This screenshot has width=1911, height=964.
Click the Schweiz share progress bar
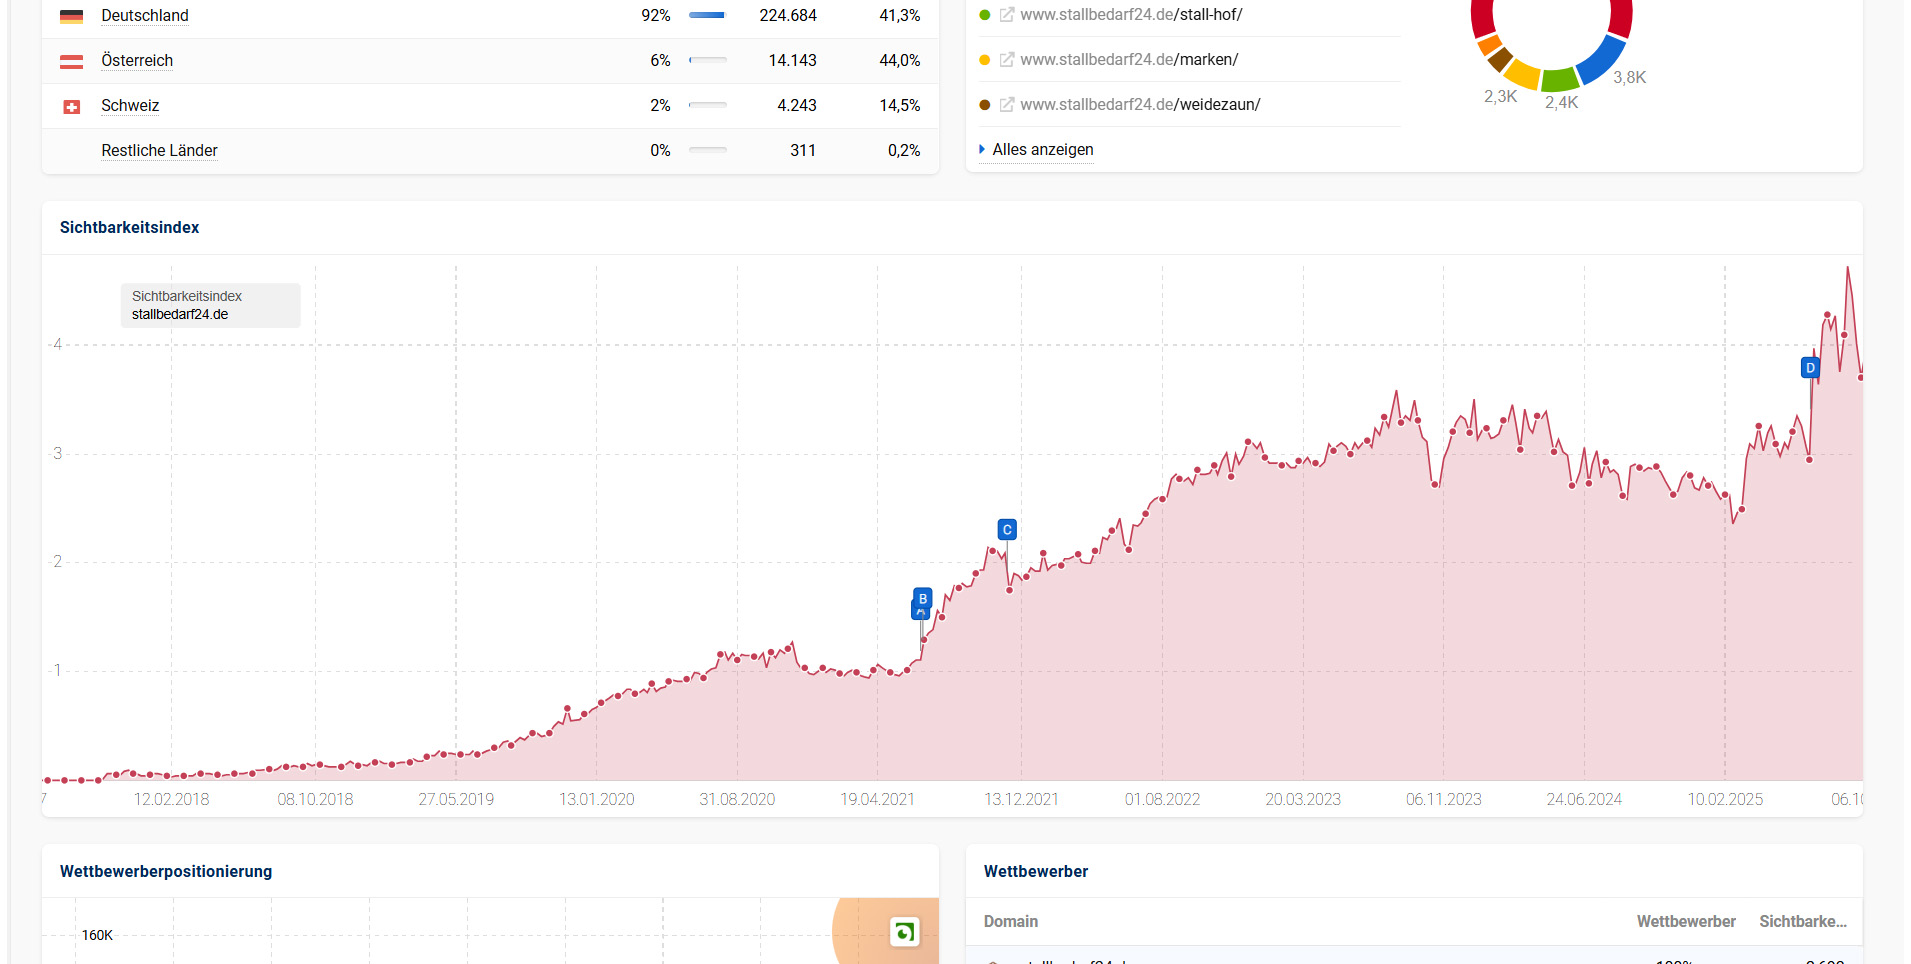tap(707, 106)
